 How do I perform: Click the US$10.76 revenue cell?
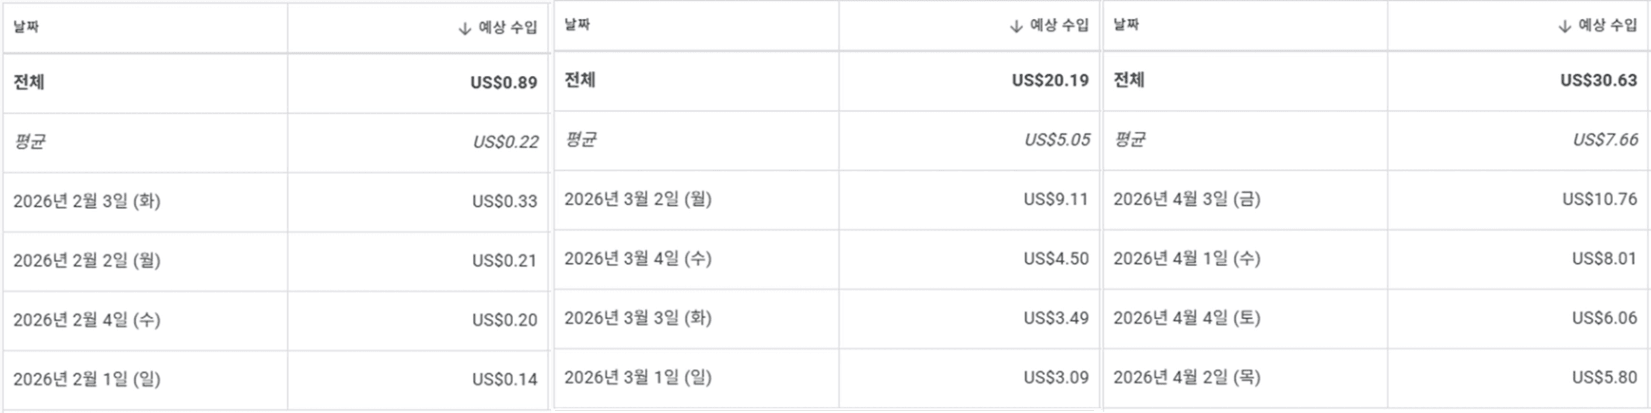point(1600,199)
